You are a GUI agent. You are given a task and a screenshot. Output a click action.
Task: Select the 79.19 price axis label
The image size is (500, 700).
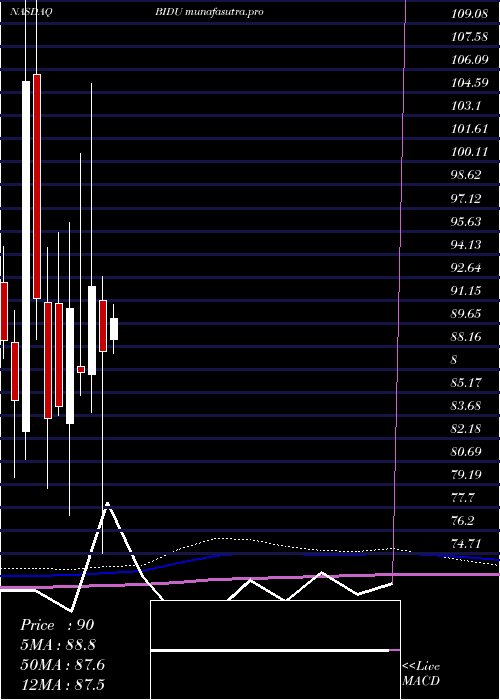click(x=467, y=475)
